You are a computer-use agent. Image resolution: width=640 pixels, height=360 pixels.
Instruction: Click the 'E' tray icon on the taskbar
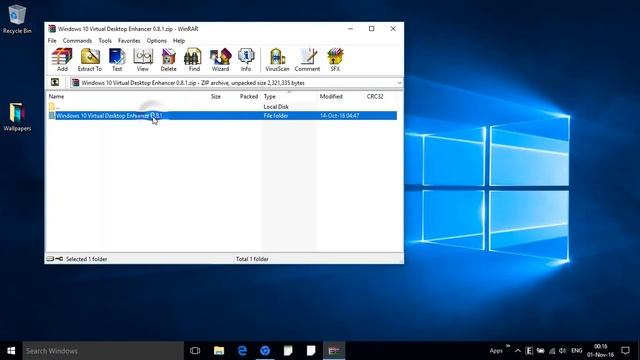click(529, 351)
